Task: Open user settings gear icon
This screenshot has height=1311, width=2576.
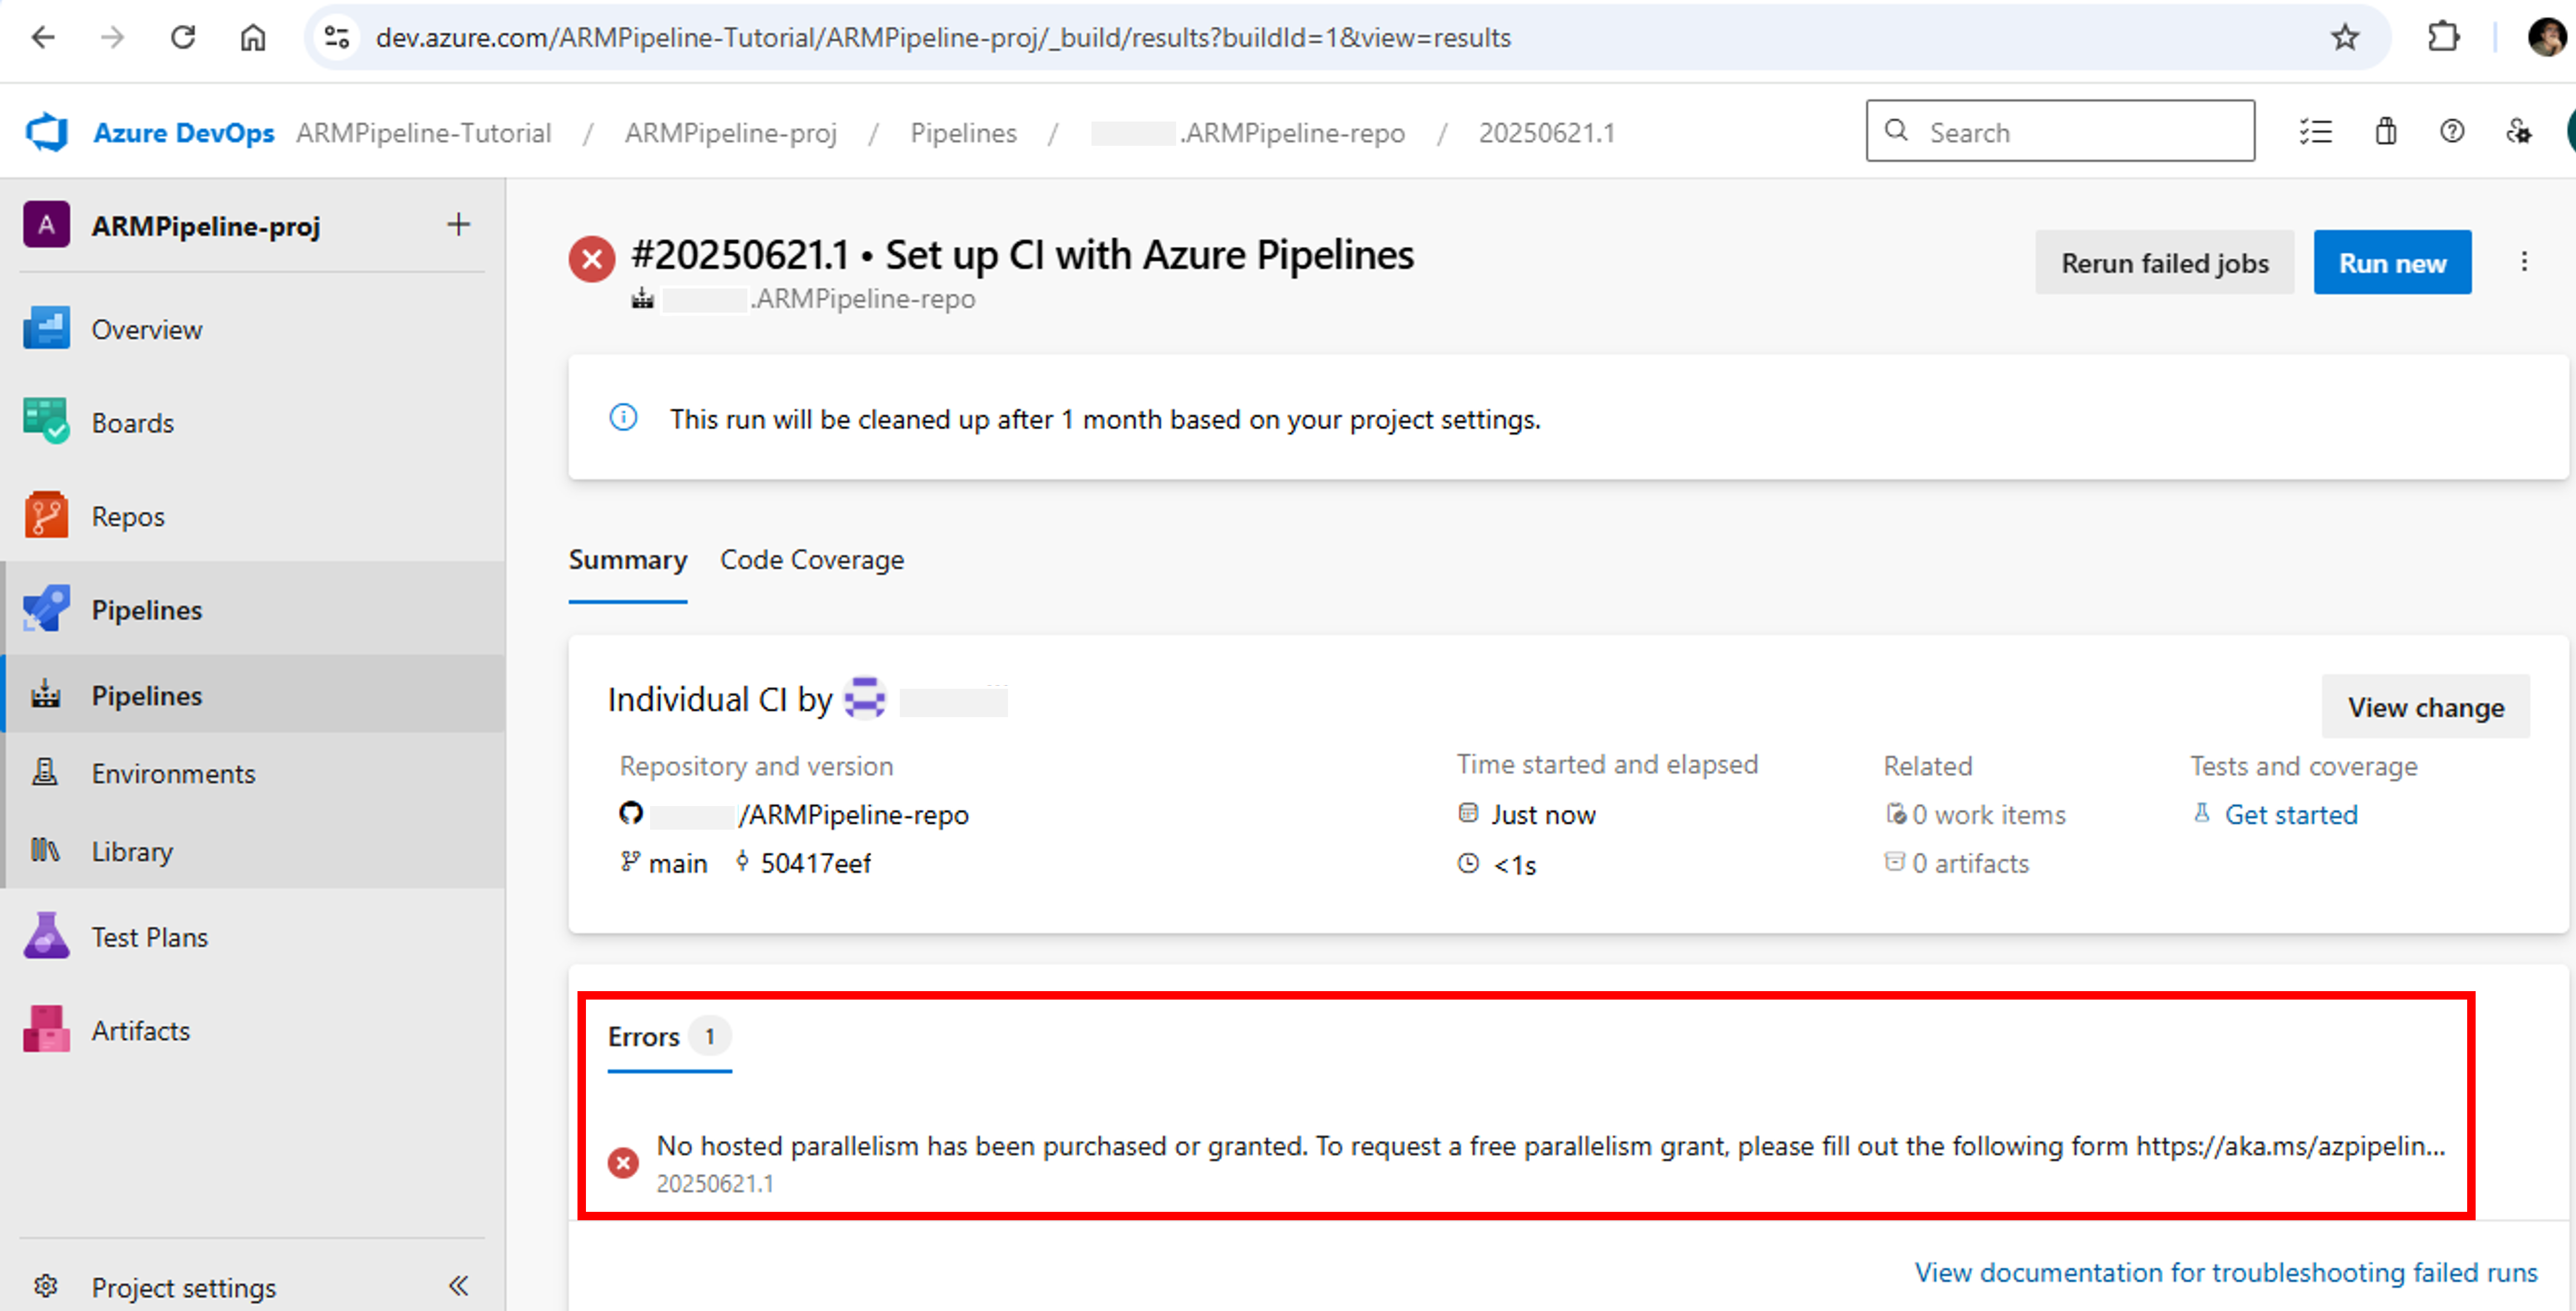Action: coord(2519,131)
